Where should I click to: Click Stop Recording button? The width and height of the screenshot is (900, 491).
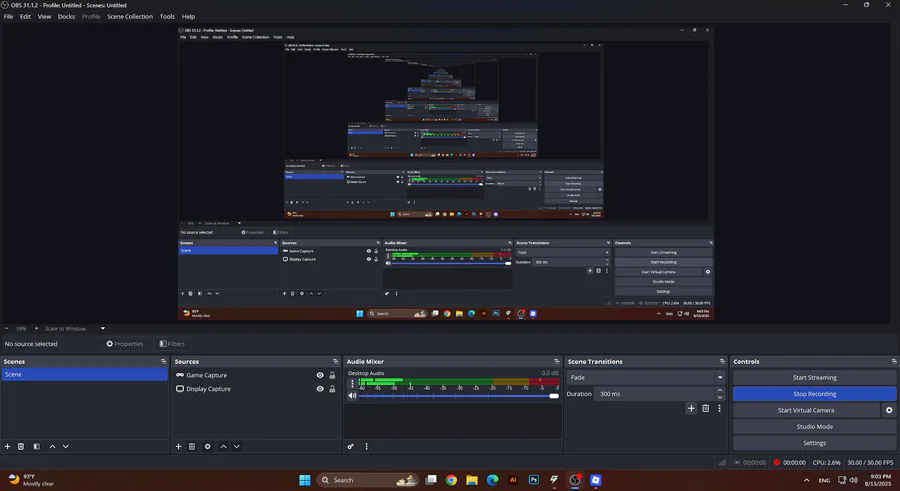click(814, 394)
